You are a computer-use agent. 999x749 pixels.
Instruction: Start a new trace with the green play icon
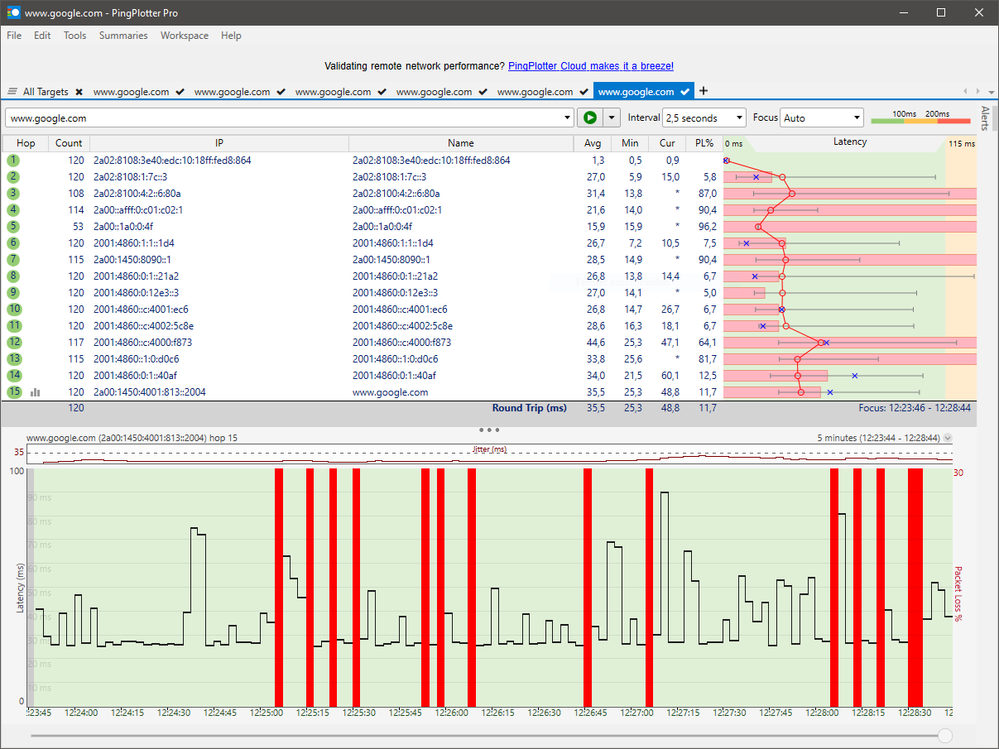pyautogui.click(x=590, y=117)
